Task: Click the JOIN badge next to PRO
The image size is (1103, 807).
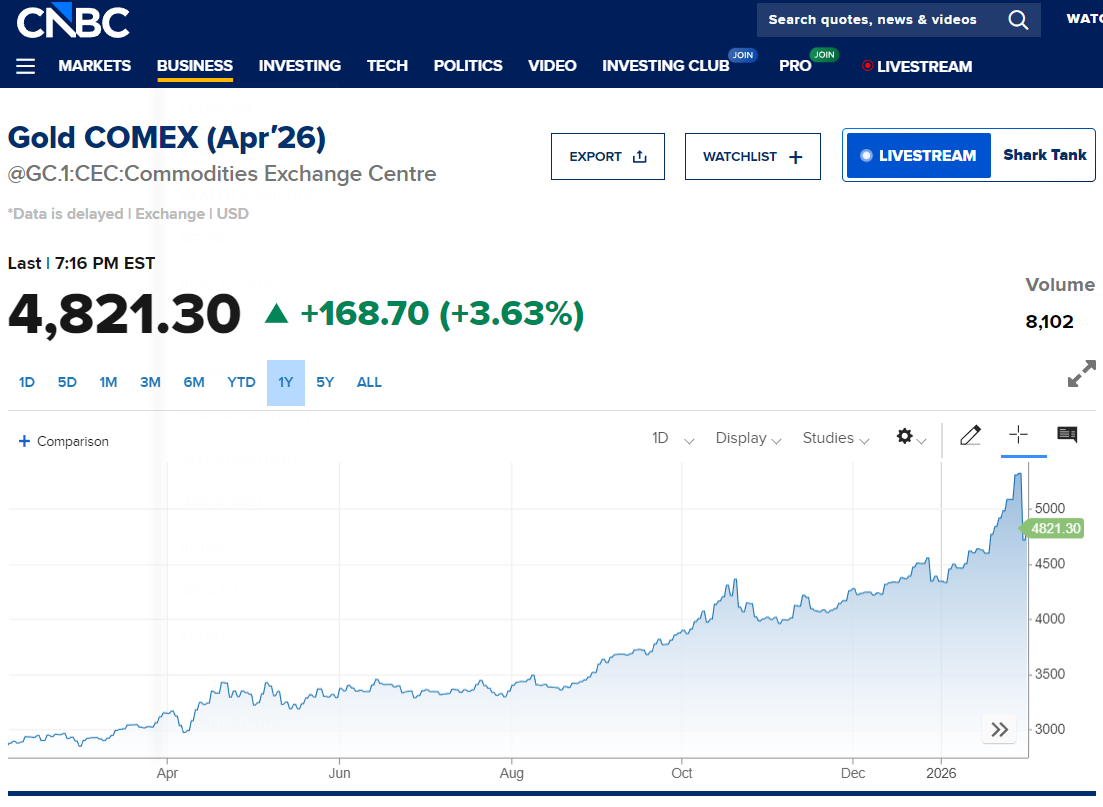Action: click(824, 55)
